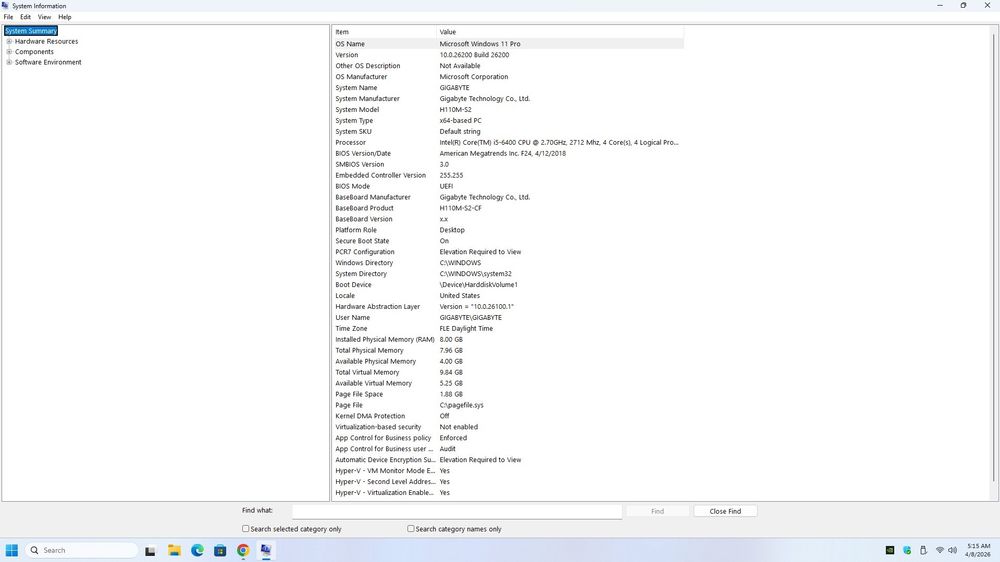
Task: Select the User Name row label
Action: (x=353, y=318)
